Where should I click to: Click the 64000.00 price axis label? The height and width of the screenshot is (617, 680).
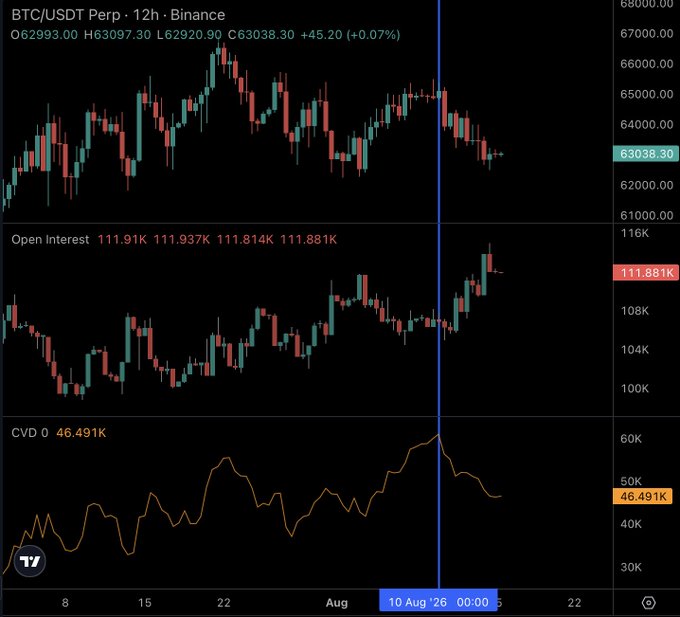coord(646,124)
